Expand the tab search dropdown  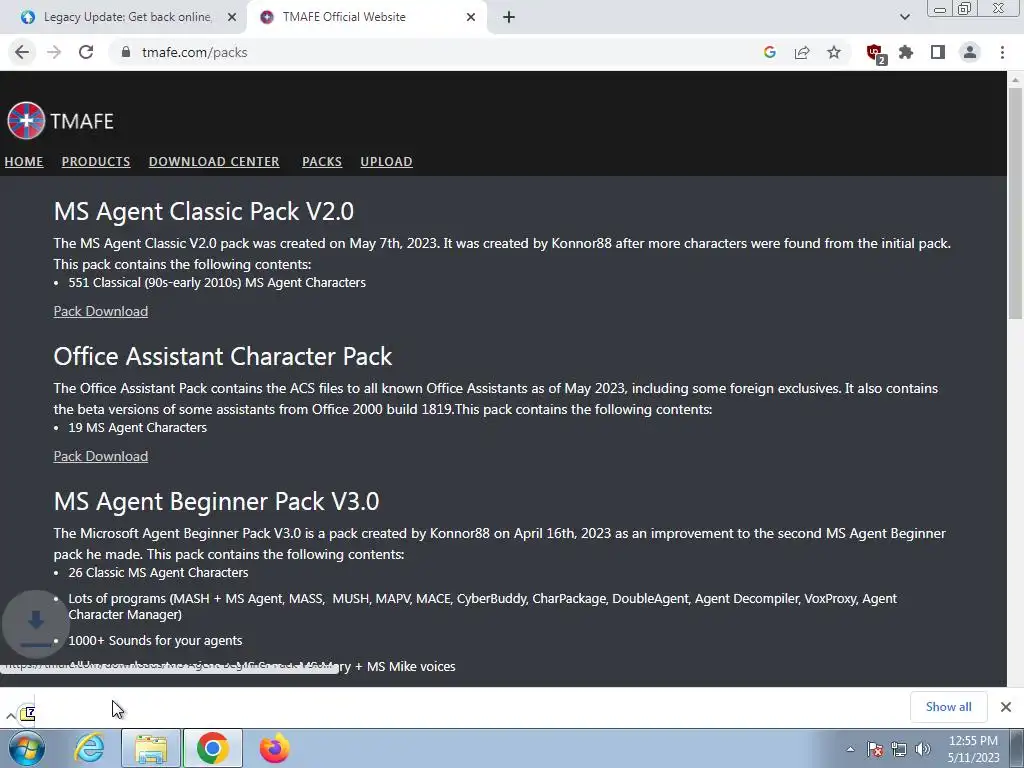904,17
